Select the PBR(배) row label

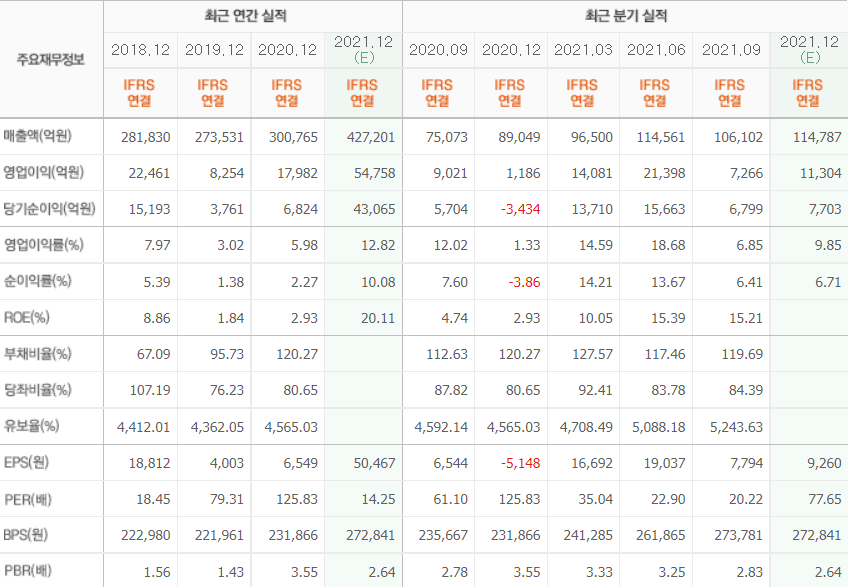pyautogui.click(x=28, y=571)
